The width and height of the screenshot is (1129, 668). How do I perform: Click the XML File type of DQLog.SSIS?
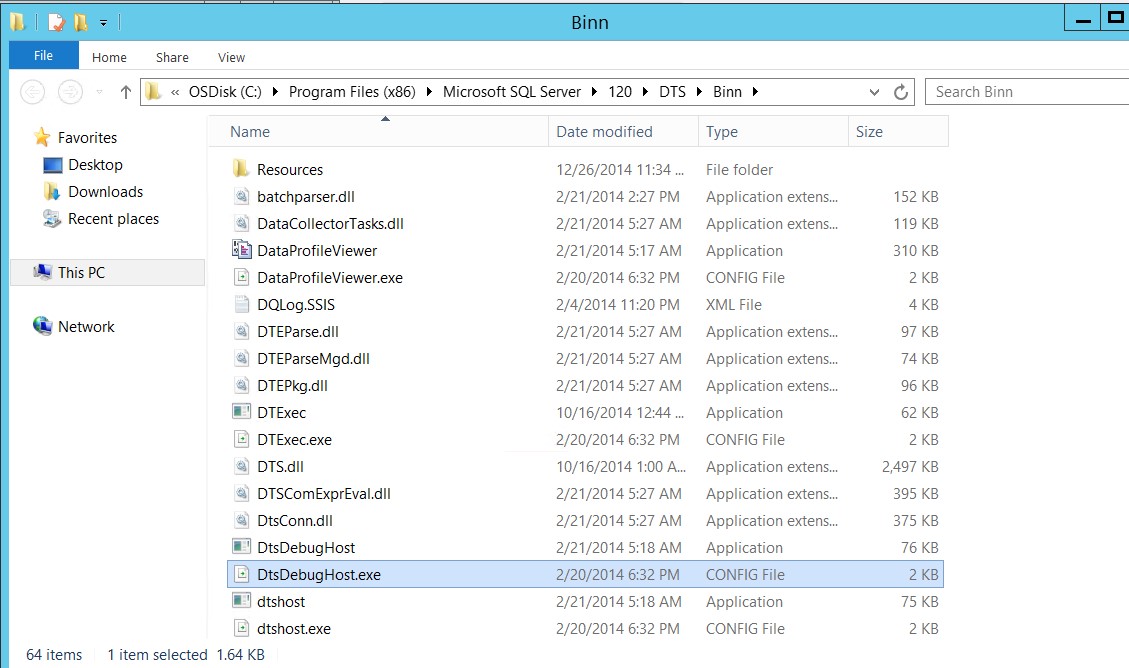(x=734, y=304)
